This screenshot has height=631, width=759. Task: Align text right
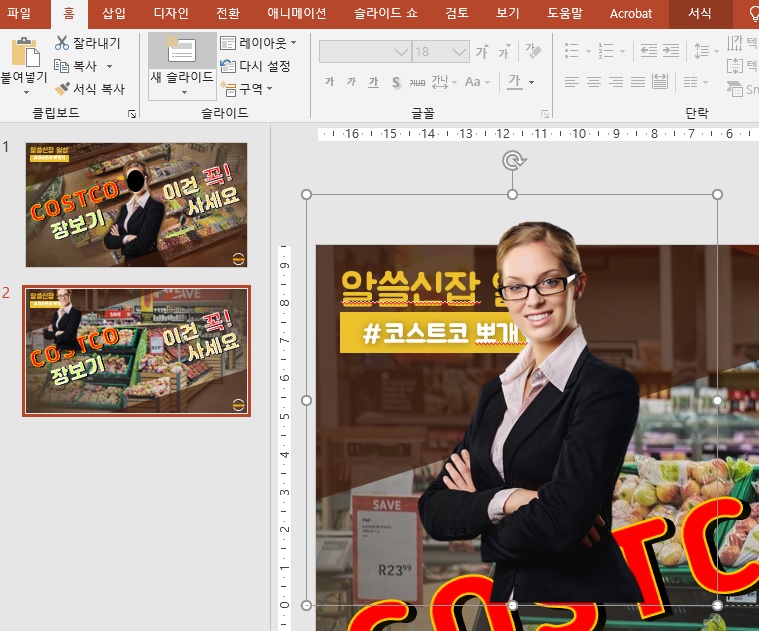616,82
